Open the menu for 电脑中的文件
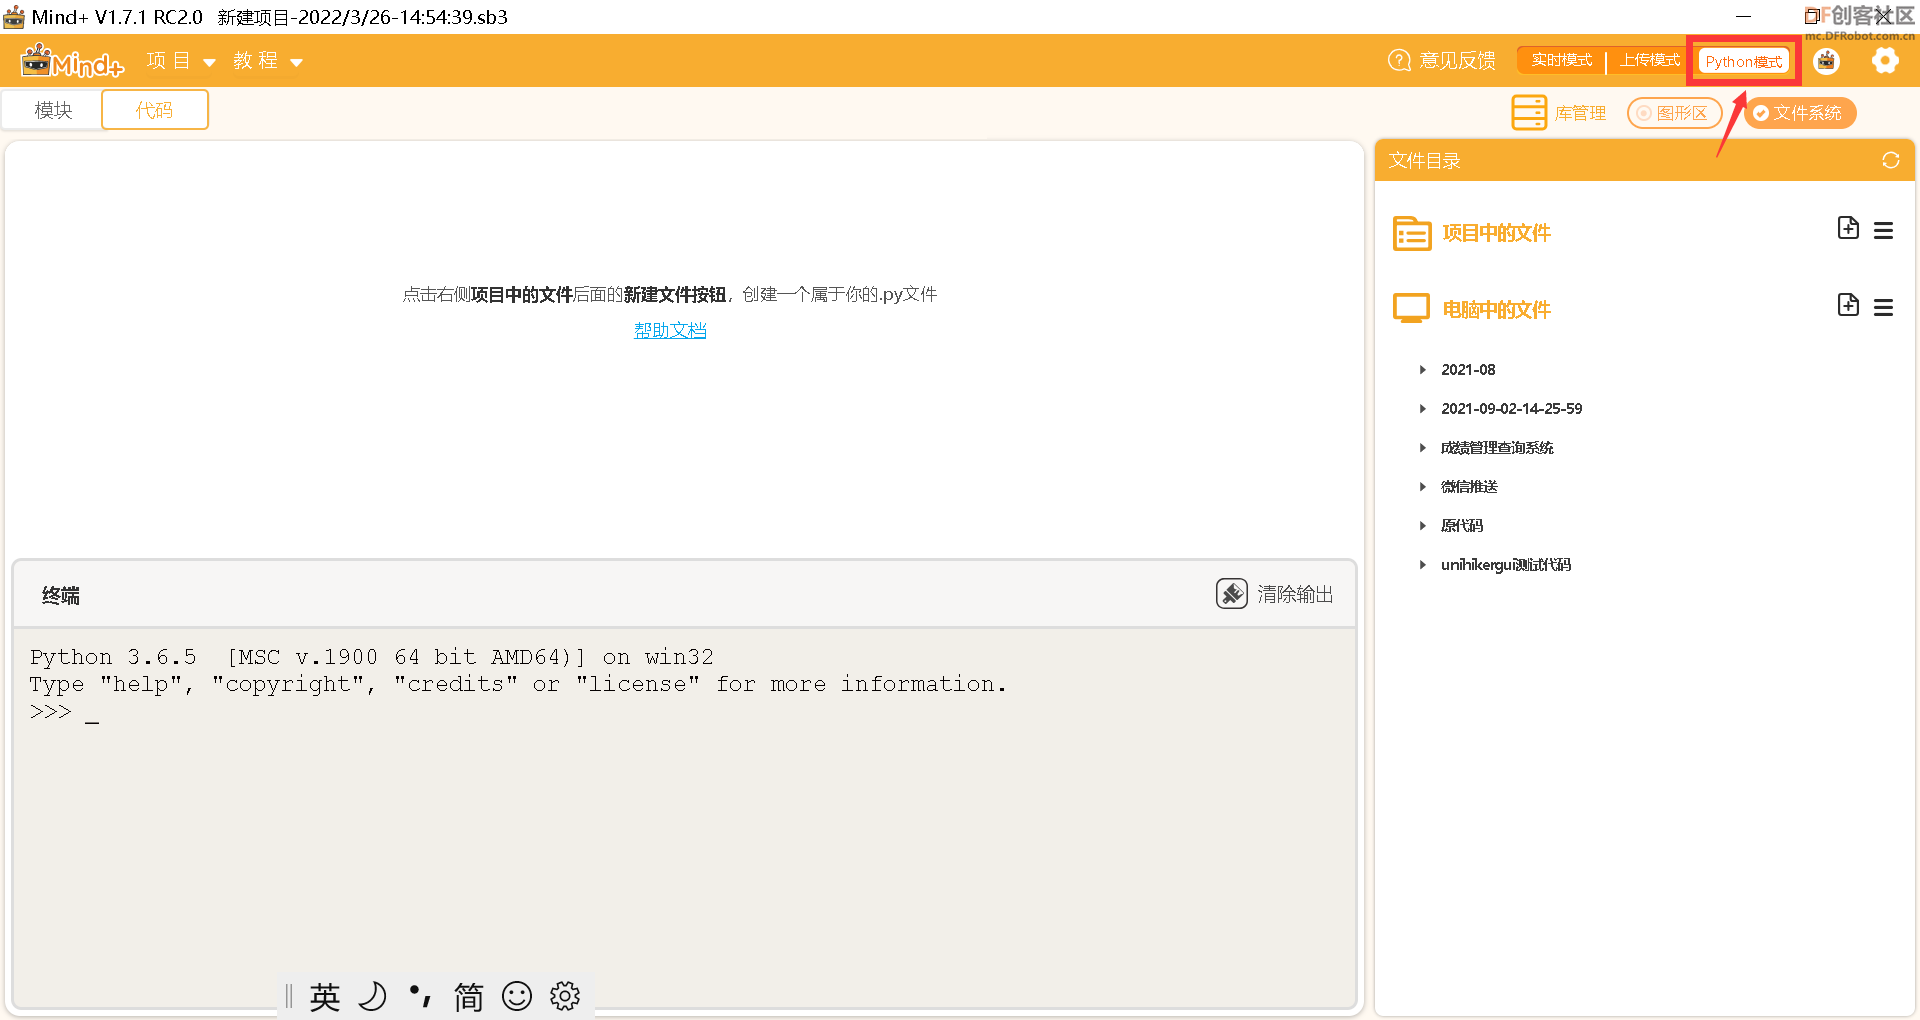This screenshot has height=1020, width=1920. pyautogui.click(x=1884, y=308)
